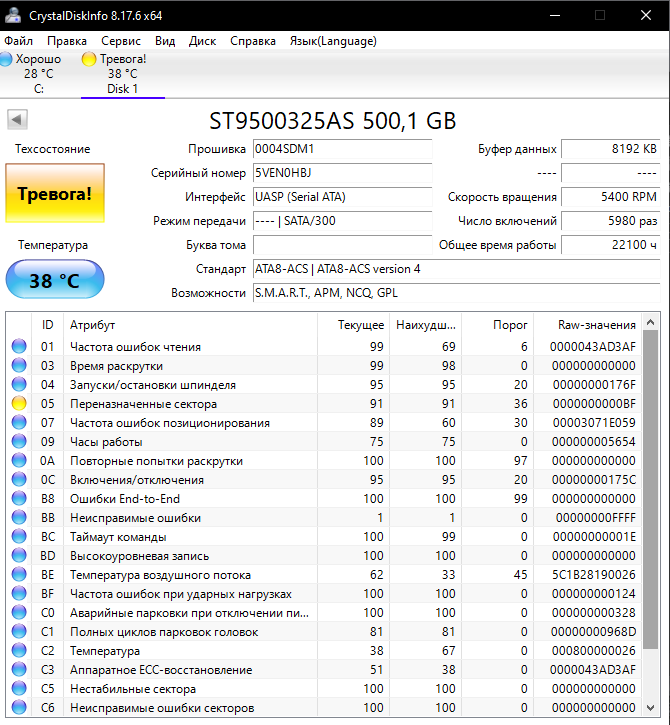The height and width of the screenshot is (725, 670).
Task: Click the yellow warning icon for Переназначенные сектора
Action: click(x=19, y=403)
